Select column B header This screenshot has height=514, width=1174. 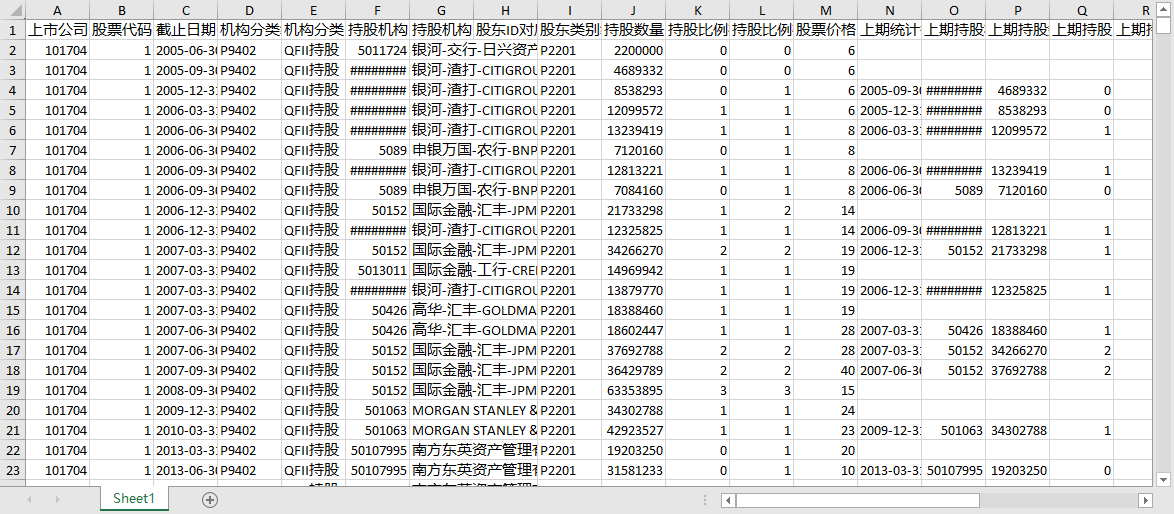[121, 10]
